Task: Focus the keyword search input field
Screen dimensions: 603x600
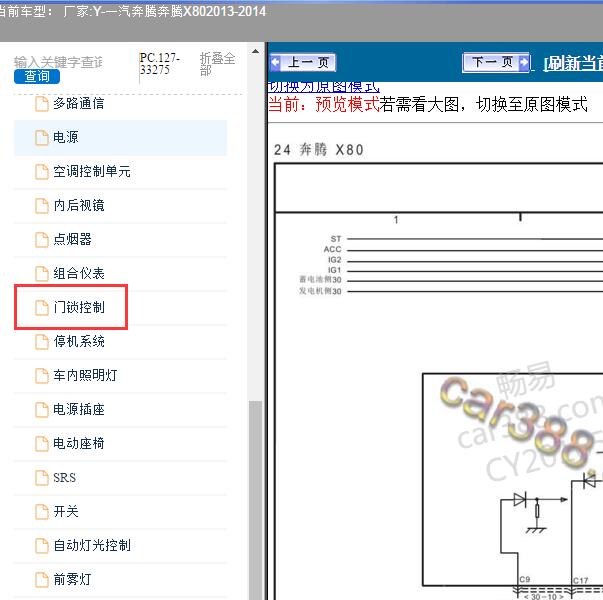Action: point(59,62)
